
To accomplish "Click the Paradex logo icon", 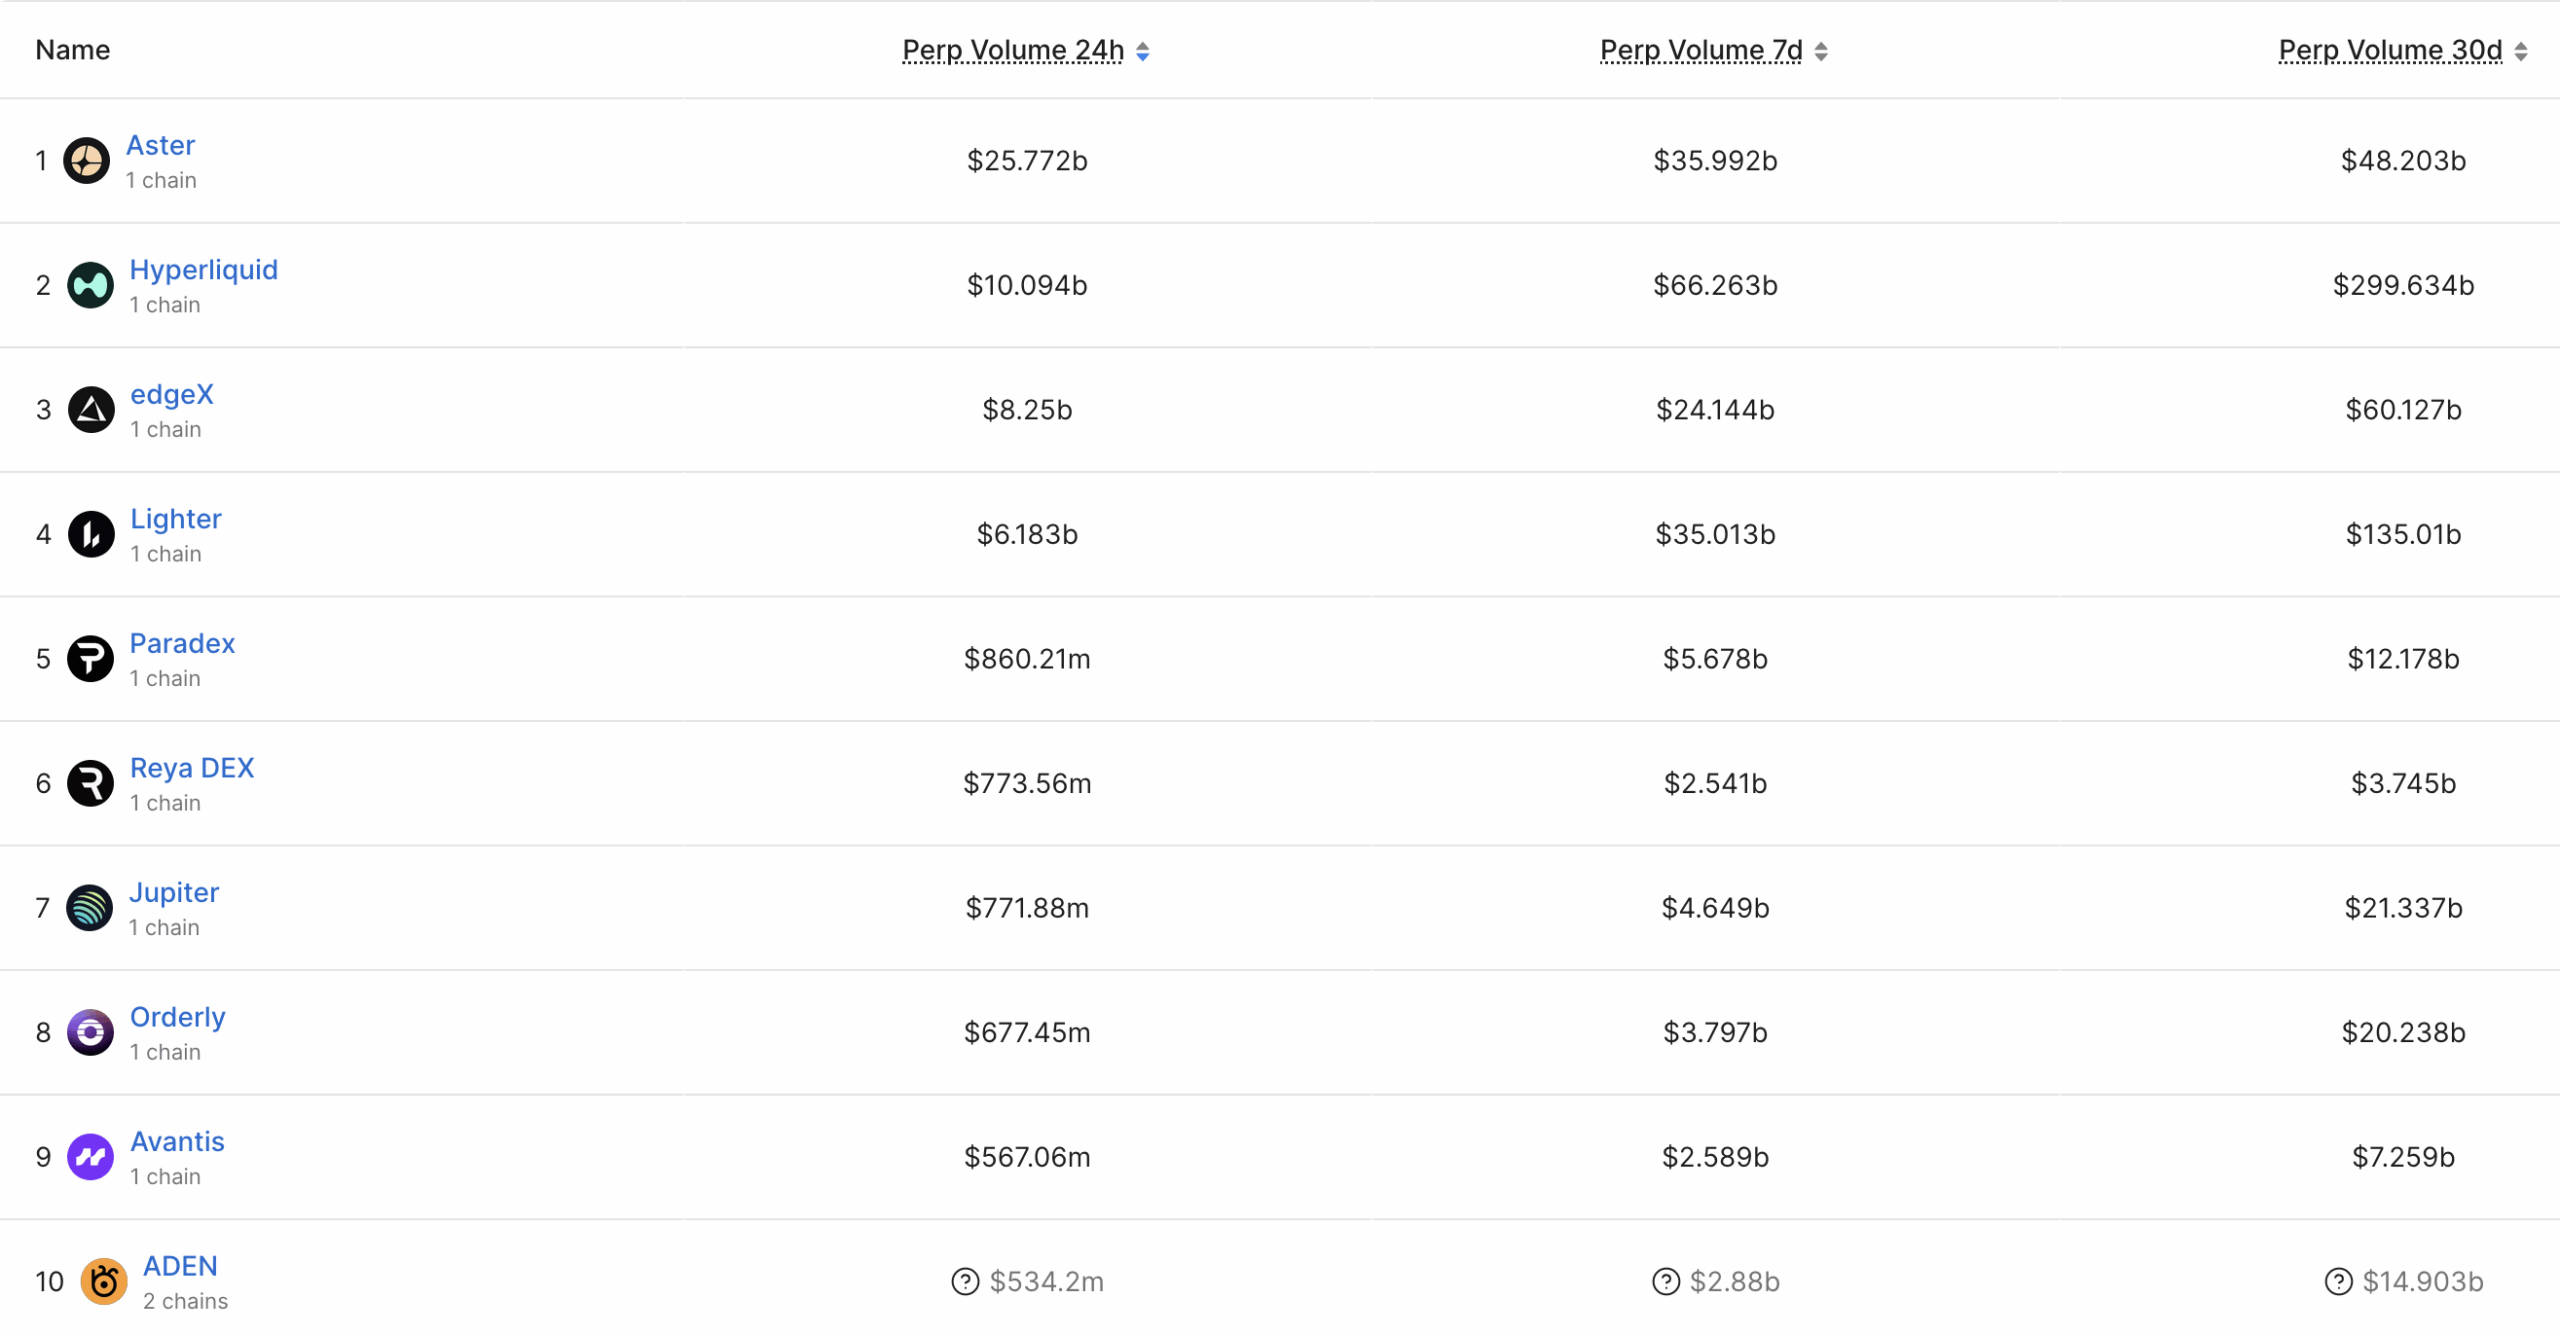I will point(91,659).
